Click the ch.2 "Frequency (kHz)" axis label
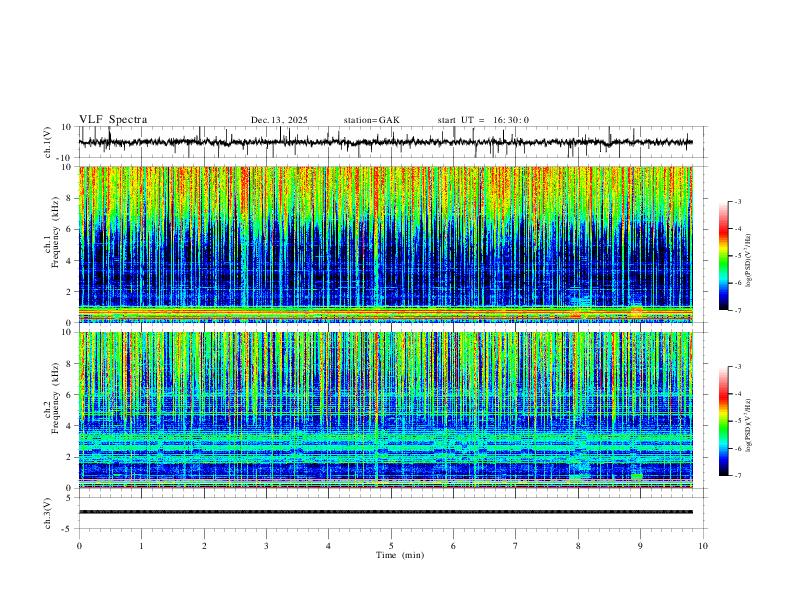 pos(56,398)
